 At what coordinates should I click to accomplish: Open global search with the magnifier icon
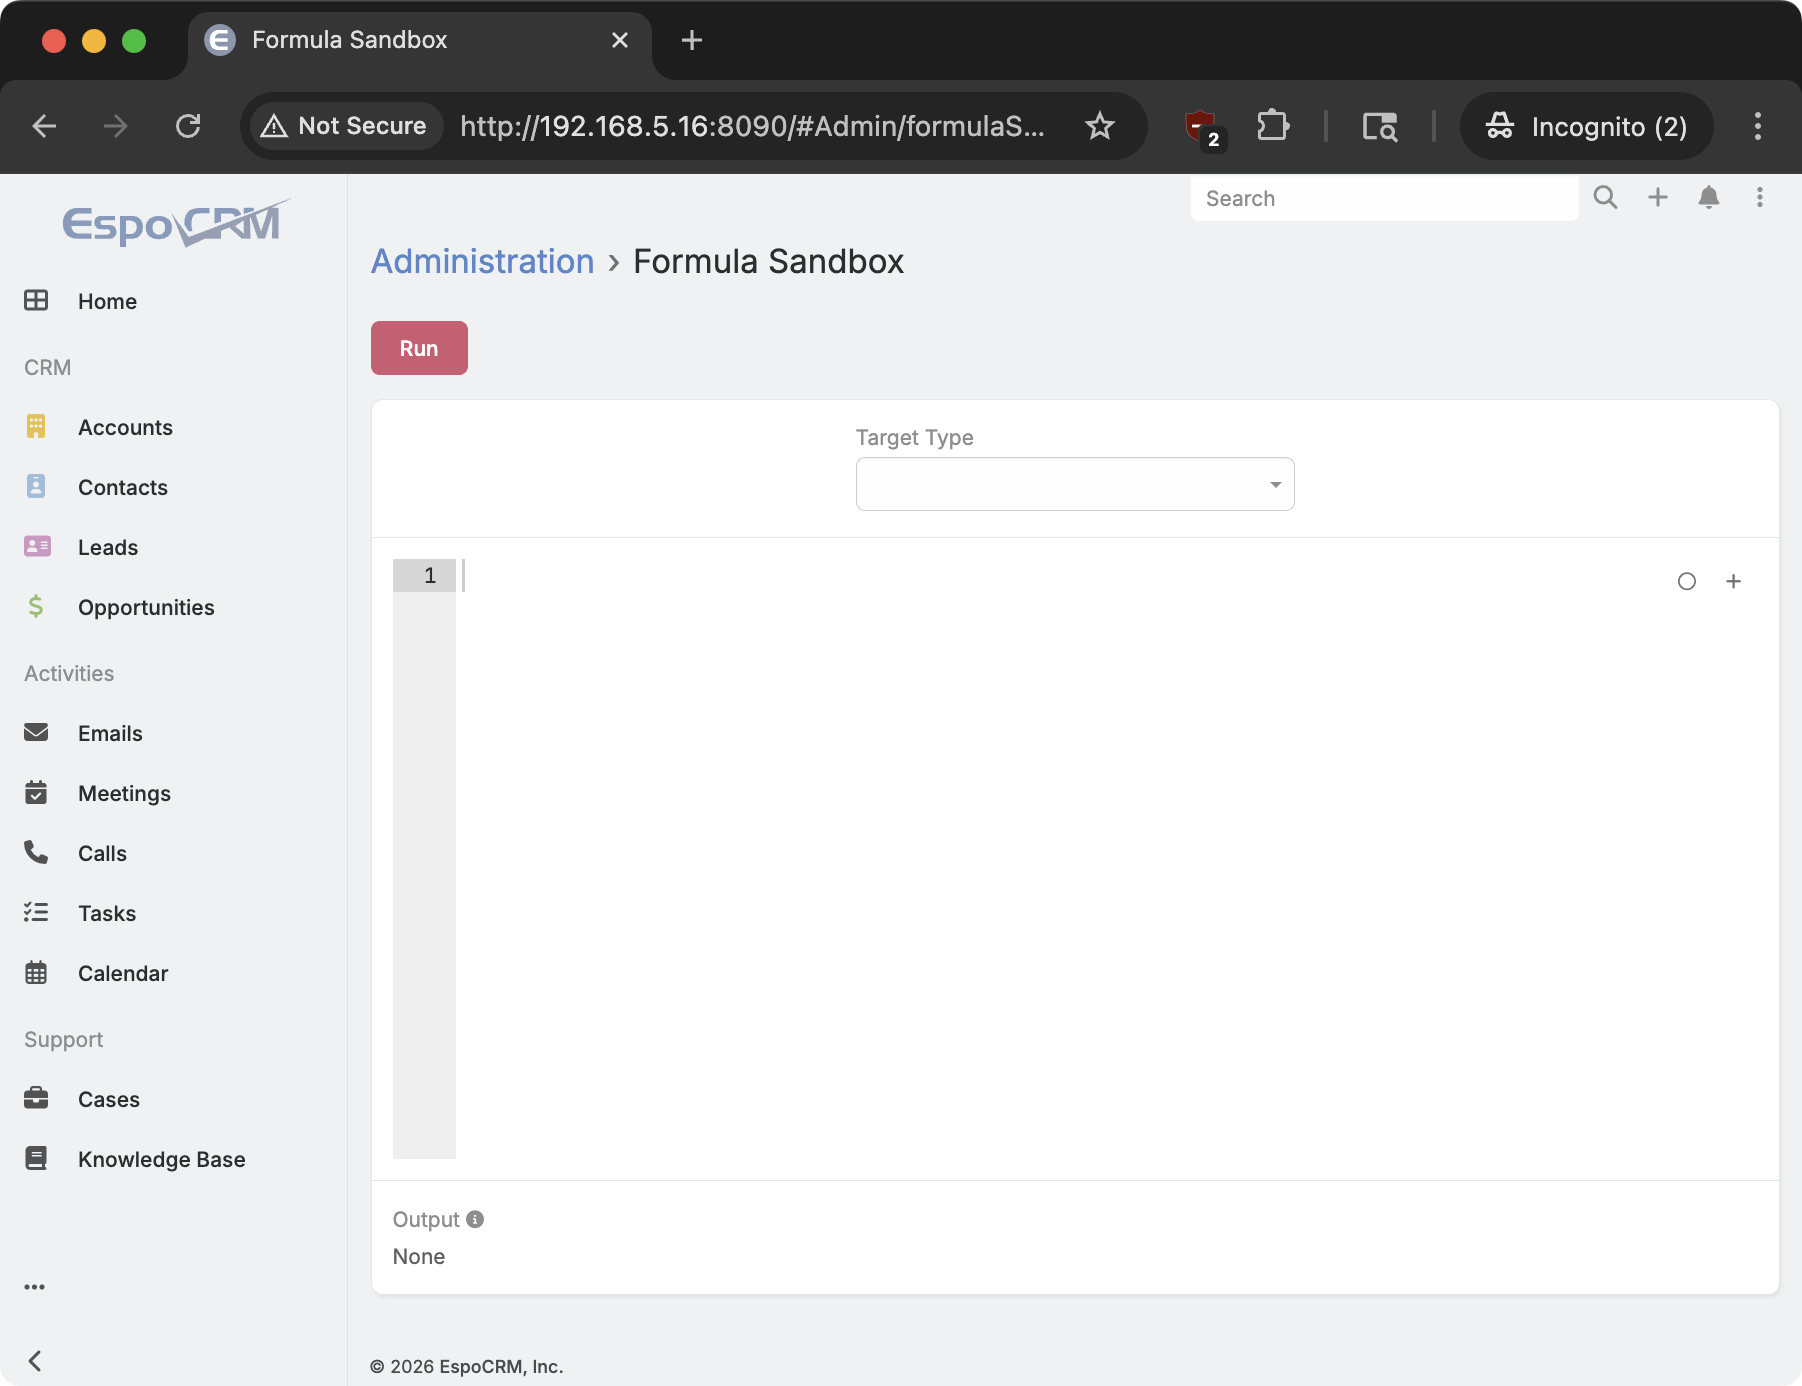coord(1605,197)
